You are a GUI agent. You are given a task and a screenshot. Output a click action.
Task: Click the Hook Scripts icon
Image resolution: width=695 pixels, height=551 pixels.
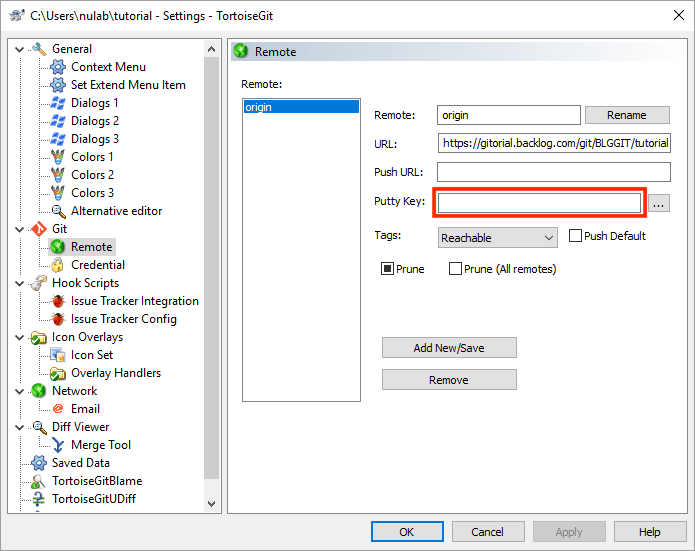click(39, 283)
